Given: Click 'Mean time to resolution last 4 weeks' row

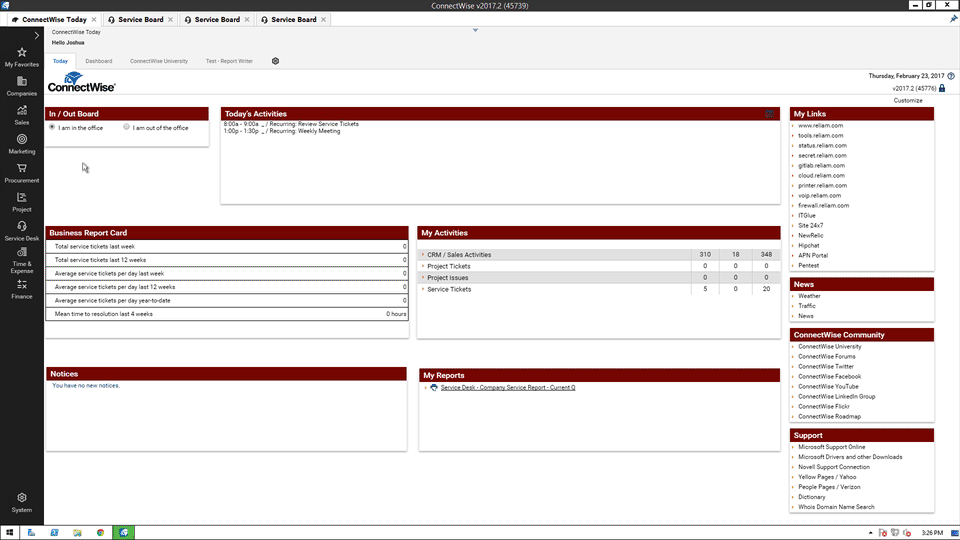Looking at the screenshot, I should pyautogui.click(x=227, y=313).
